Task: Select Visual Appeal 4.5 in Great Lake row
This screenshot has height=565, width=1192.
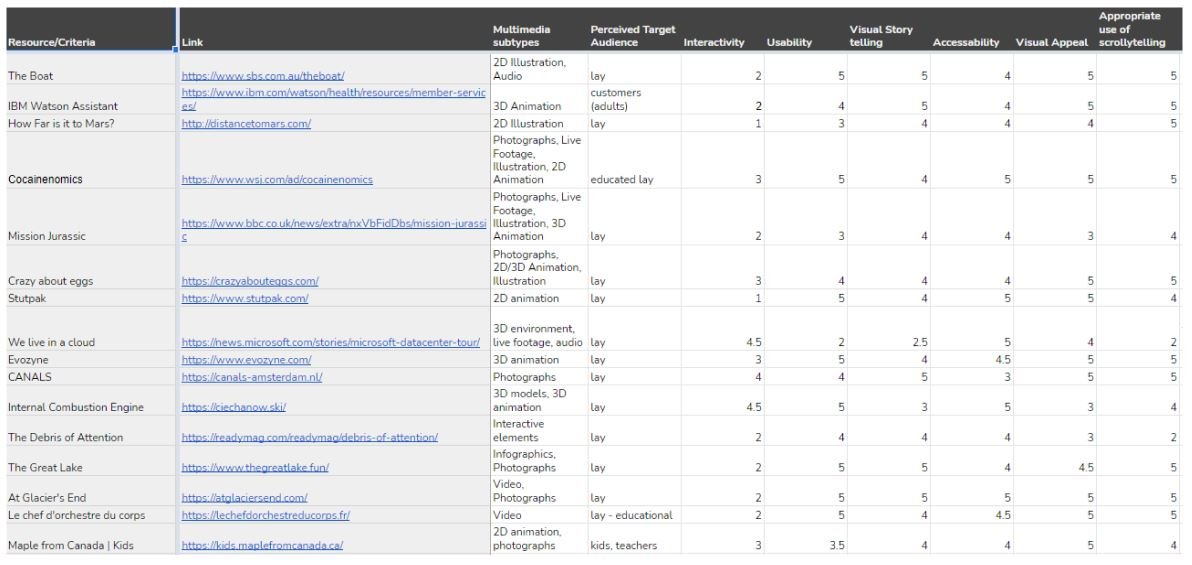Action: pyautogui.click(x=1054, y=462)
